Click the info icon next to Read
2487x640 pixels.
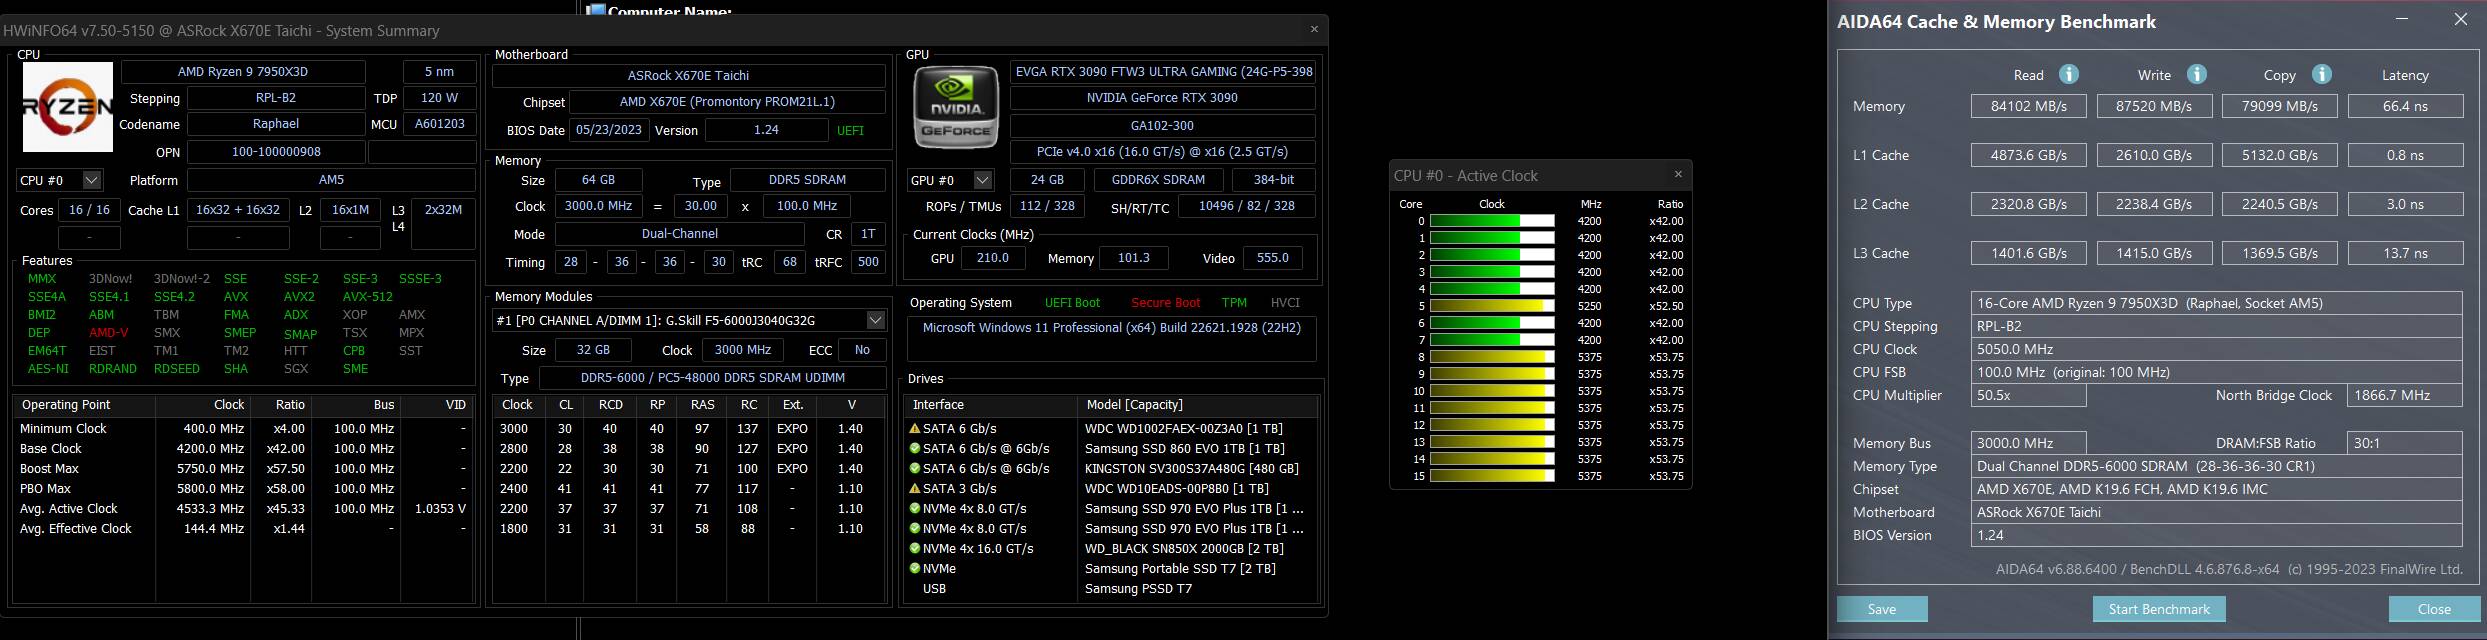(x=2069, y=75)
